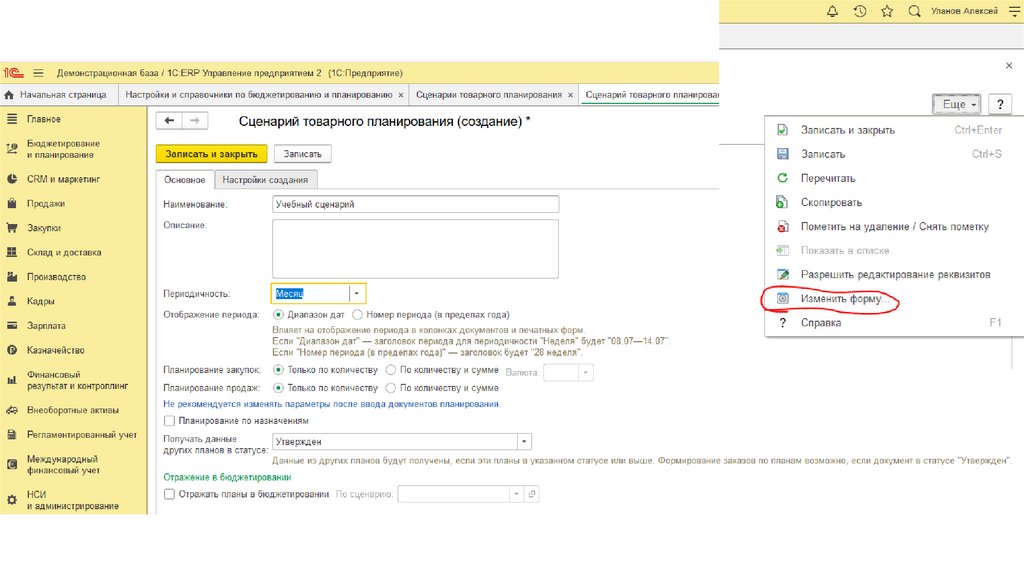1024x574 pixels.
Task: Click the notifications bell icon
Action: pos(832,11)
